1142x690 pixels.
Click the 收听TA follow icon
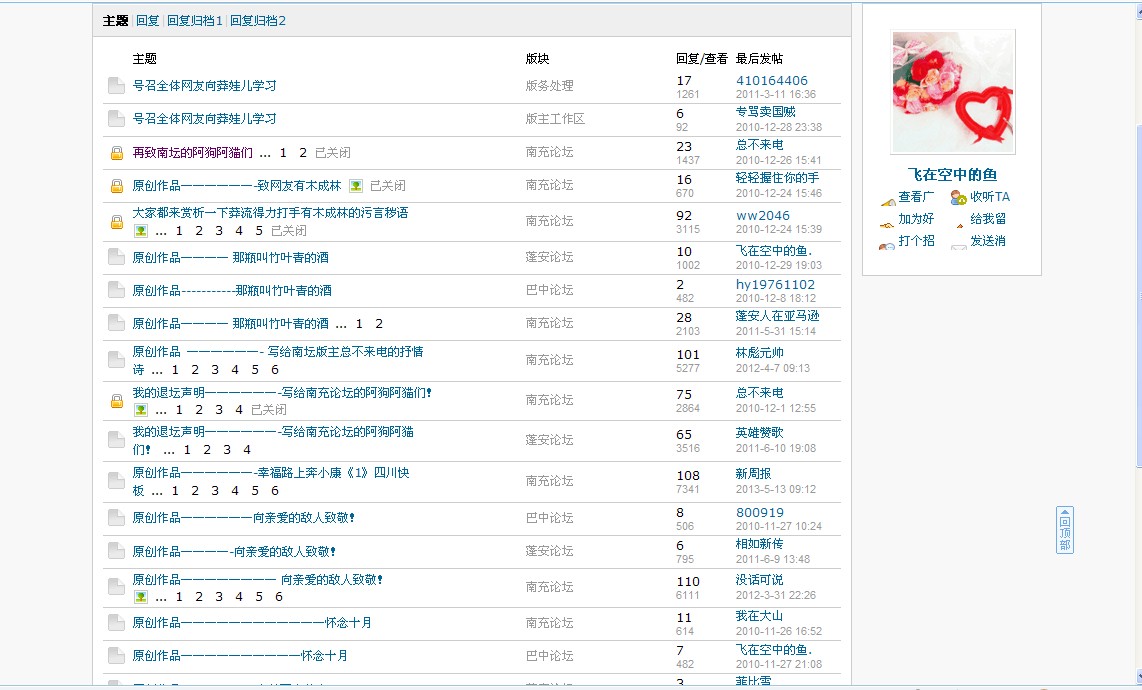958,198
